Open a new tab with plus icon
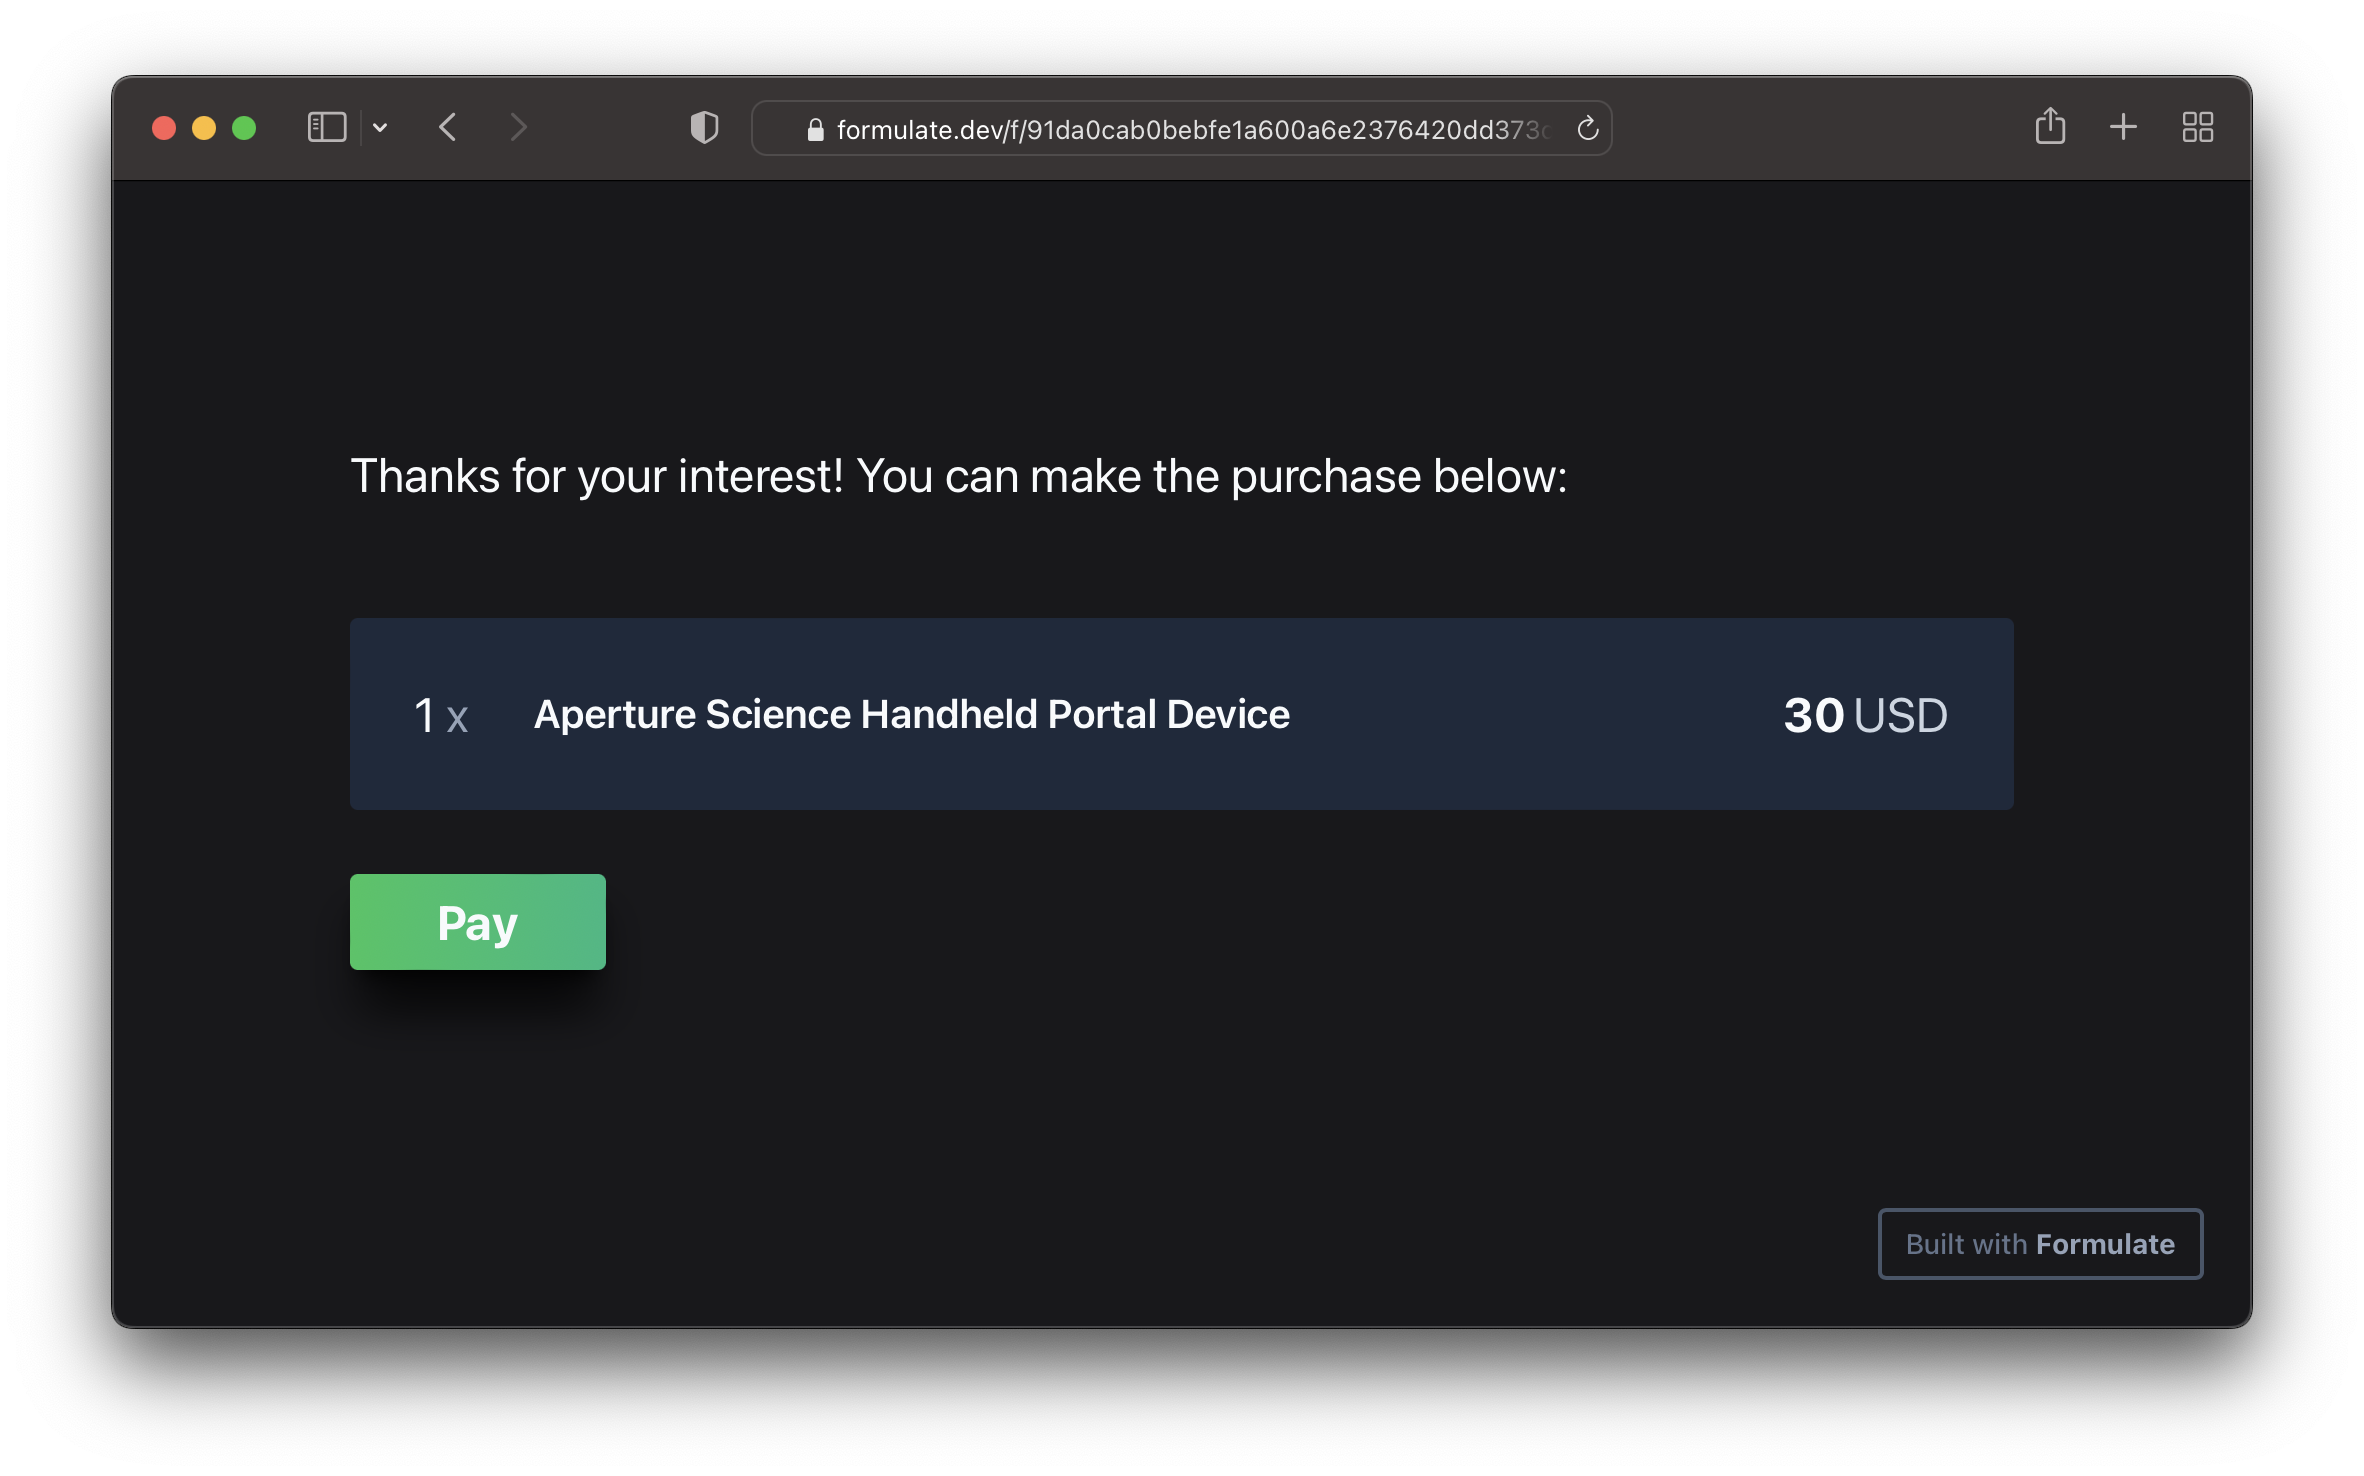 pos(2123,127)
